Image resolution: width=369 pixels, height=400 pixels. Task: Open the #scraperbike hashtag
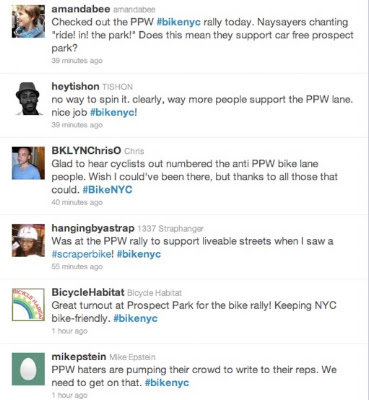pos(83,254)
